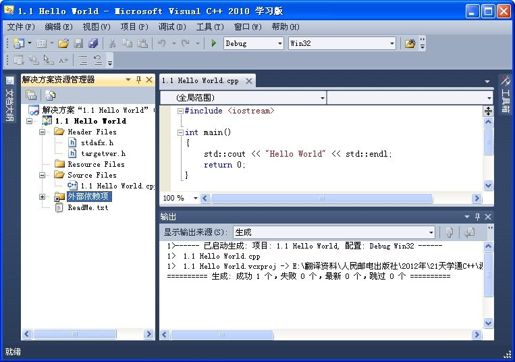Close the 1.1 Hello World.cpp tab
The height and width of the screenshot is (362, 515).
pos(249,81)
